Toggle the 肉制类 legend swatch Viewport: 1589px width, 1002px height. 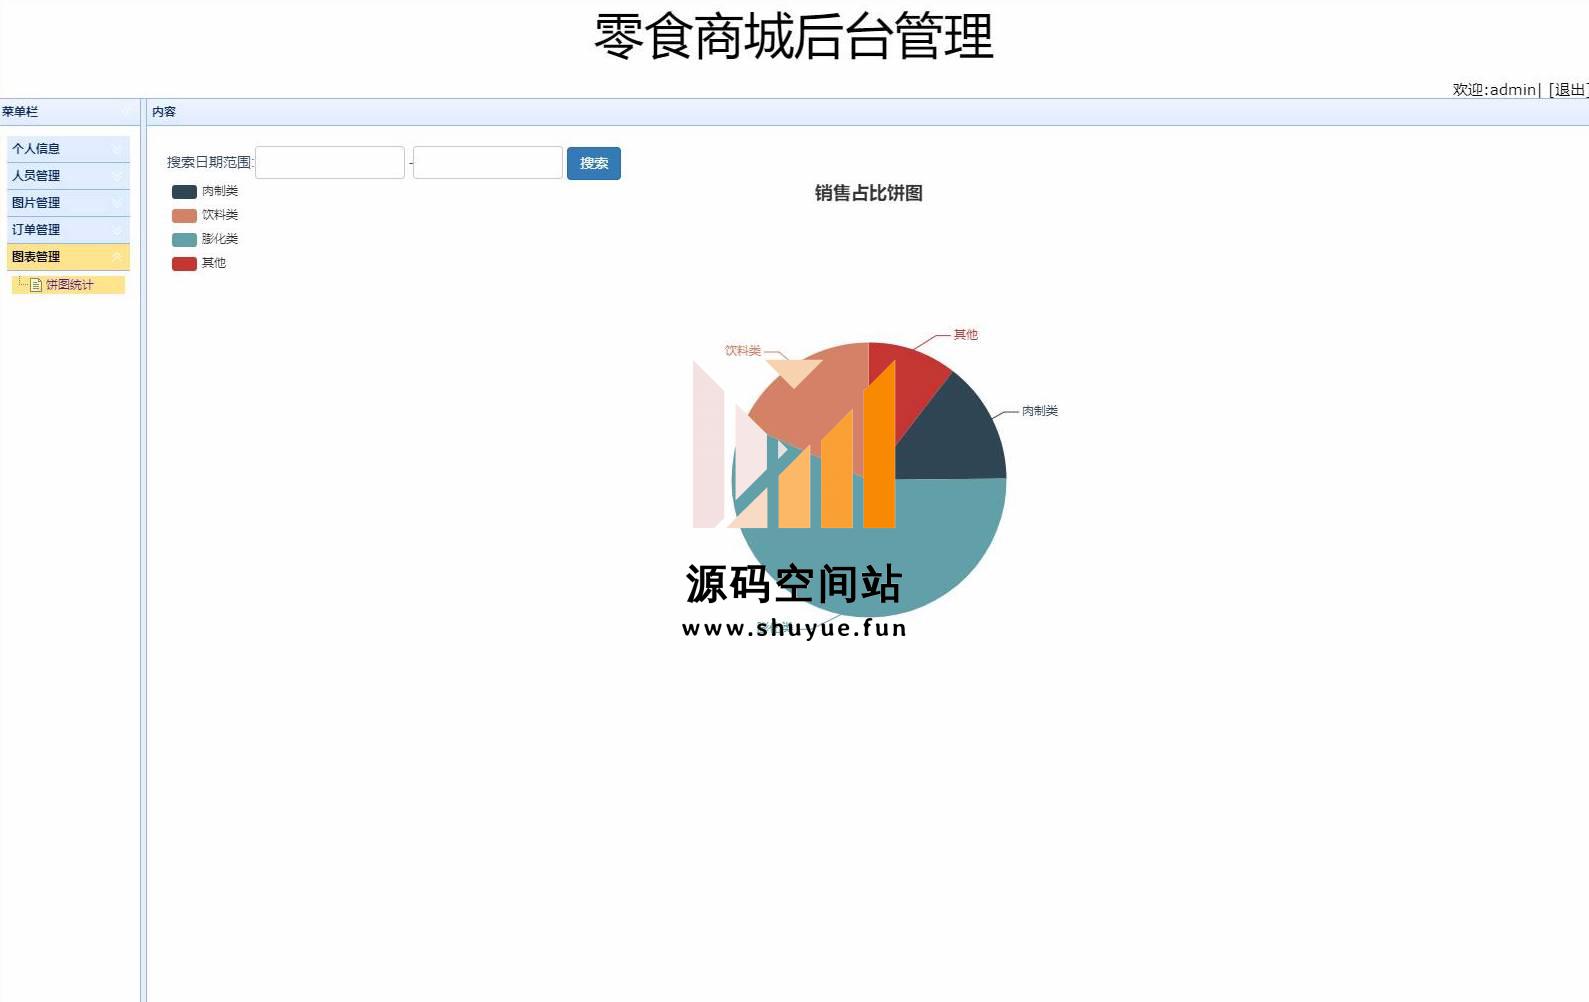click(184, 191)
